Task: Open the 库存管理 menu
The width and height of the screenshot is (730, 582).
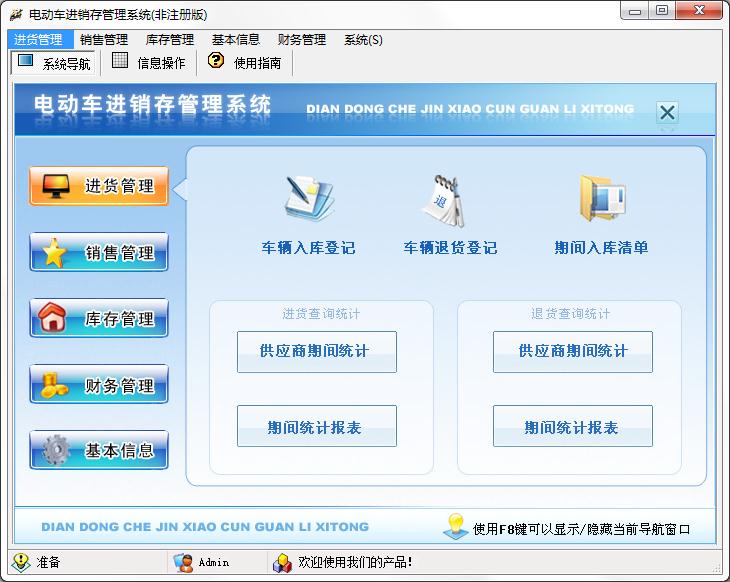Action: coord(170,40)
